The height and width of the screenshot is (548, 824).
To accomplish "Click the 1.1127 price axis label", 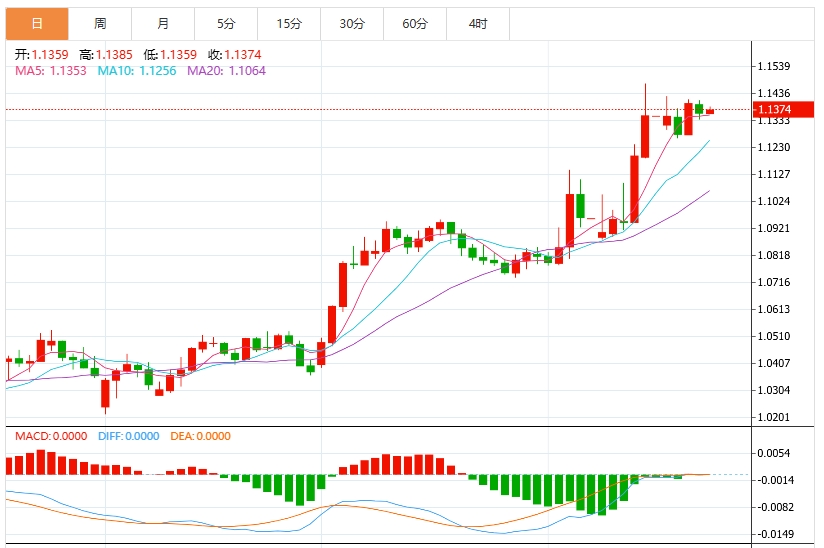I will pos(774,174).
